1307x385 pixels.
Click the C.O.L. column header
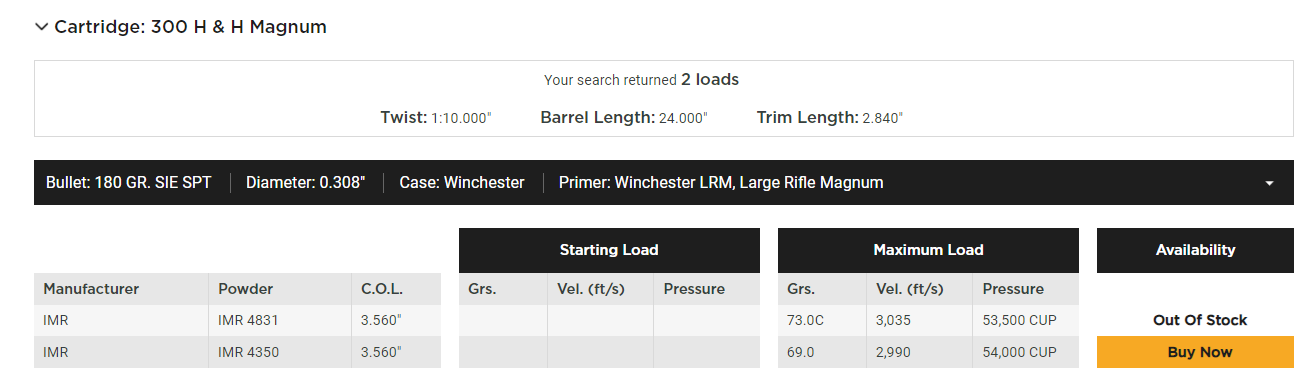(382, 289)
